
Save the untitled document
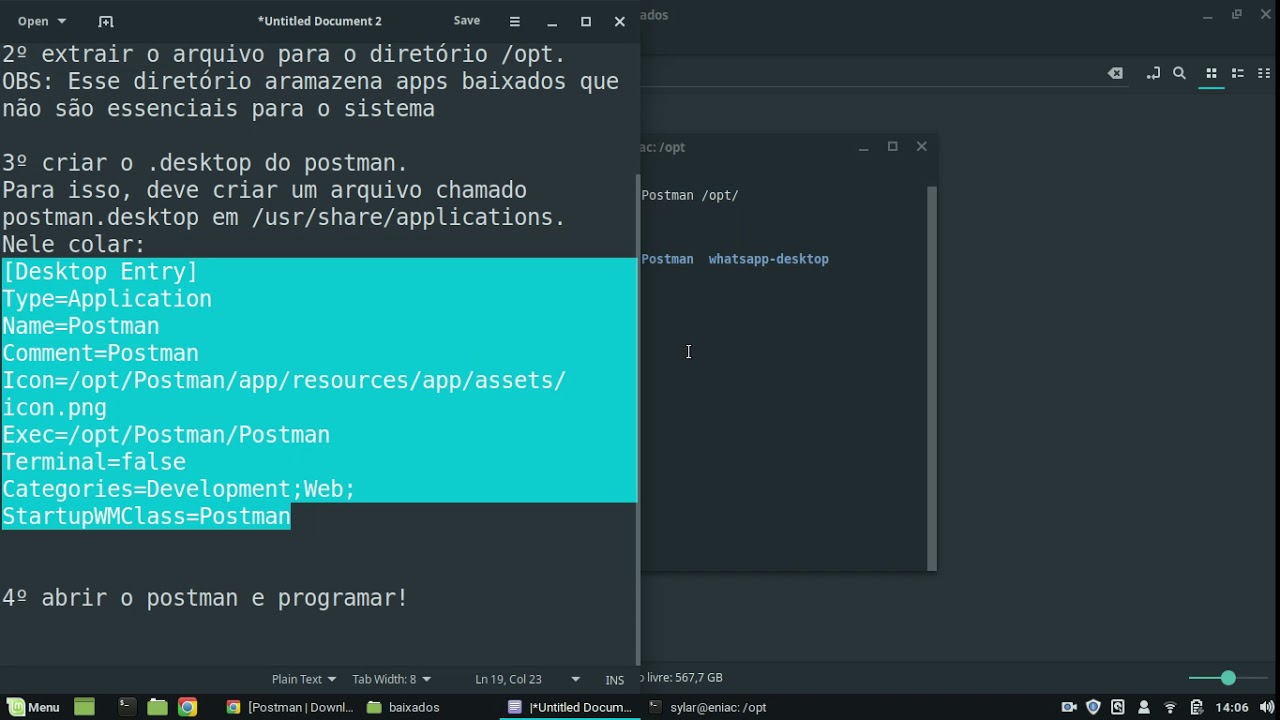pyautogui.click(x=467, y=21)
